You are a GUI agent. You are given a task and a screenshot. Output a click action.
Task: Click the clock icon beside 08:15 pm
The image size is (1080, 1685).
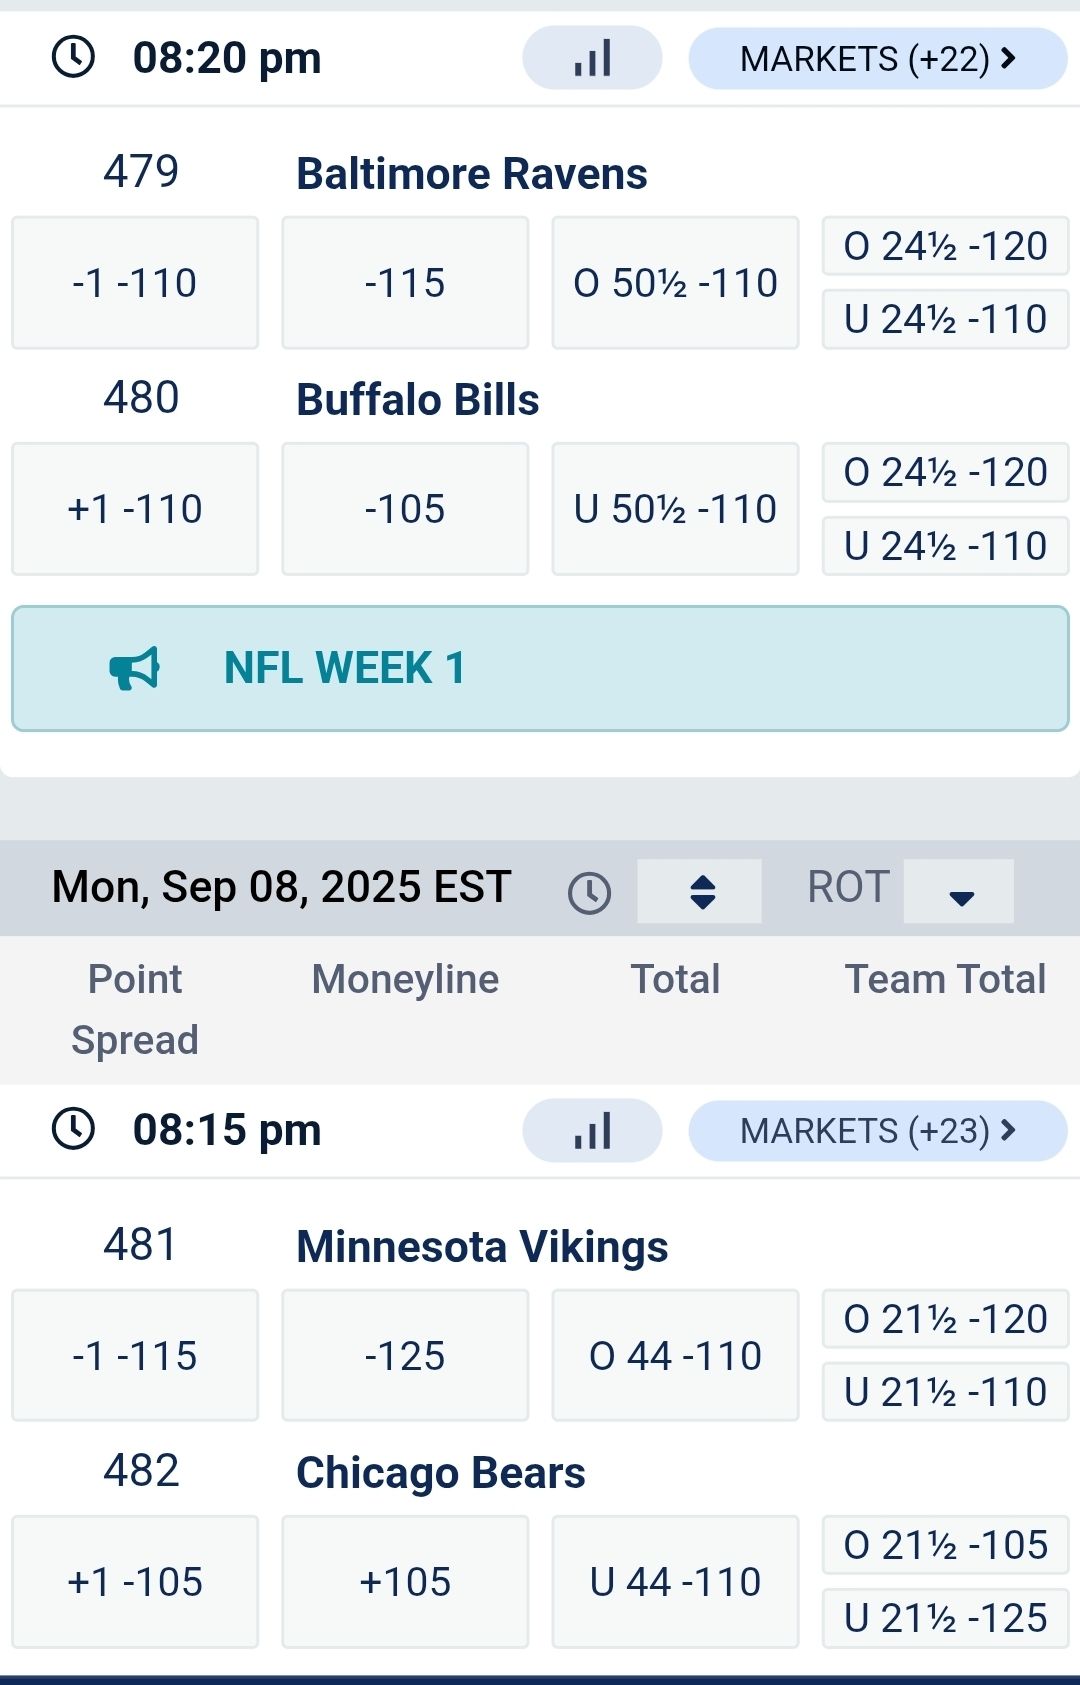click(73, 1129)
